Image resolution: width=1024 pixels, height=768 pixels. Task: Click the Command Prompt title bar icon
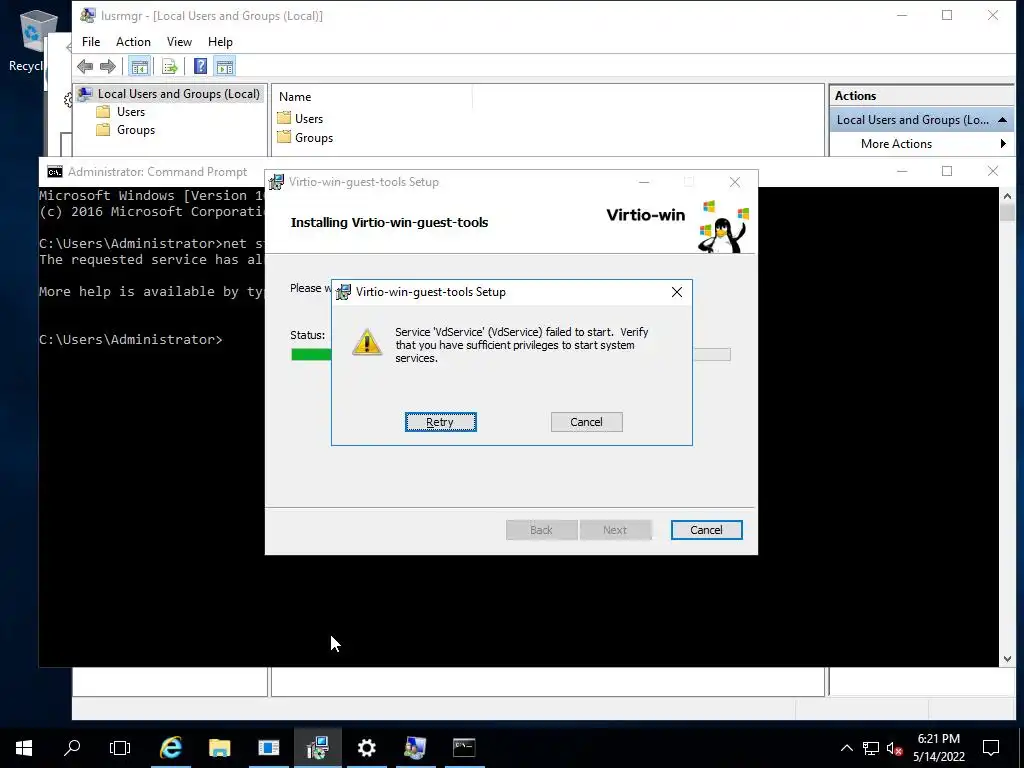click(x=55, y=172)
